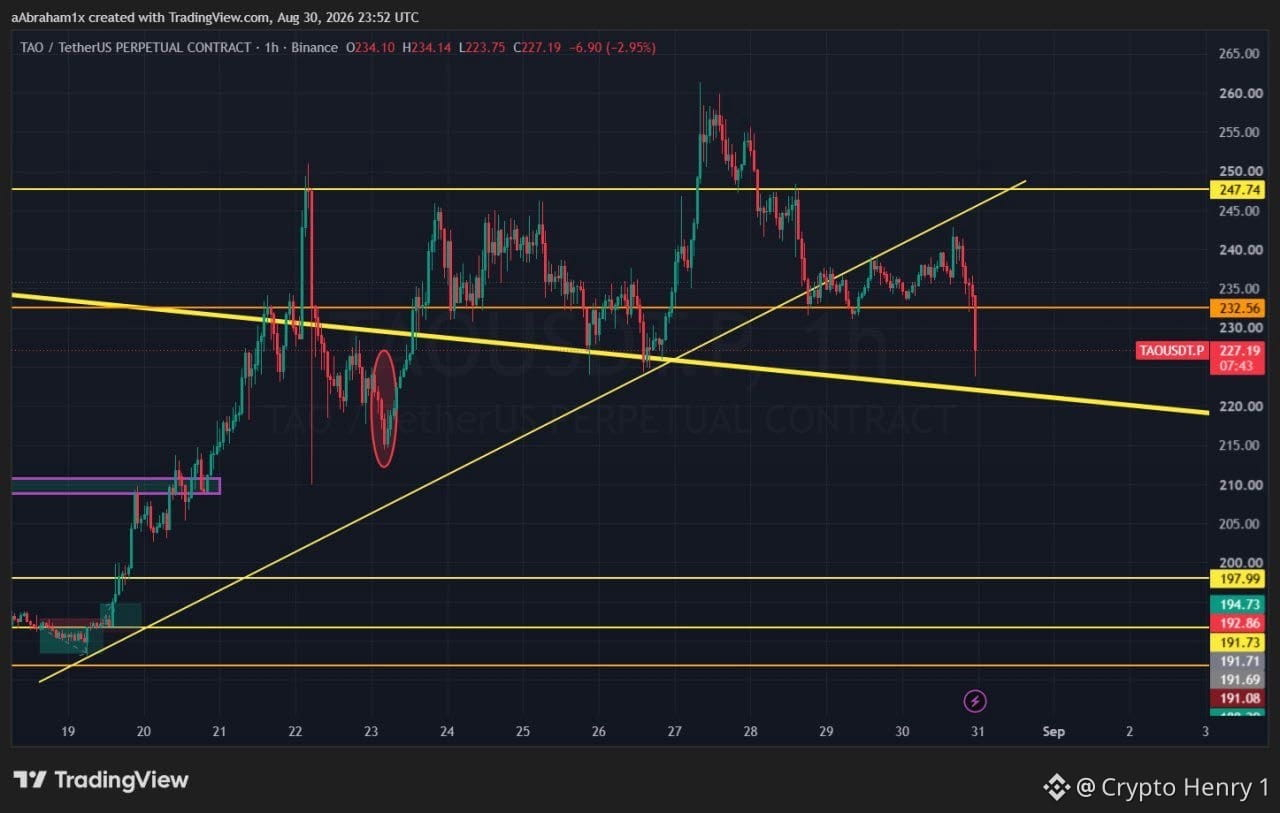Viewport: 1280px width, 813px height.
Task: Click the red 192.86 price label
Action: click(1236, 623)
